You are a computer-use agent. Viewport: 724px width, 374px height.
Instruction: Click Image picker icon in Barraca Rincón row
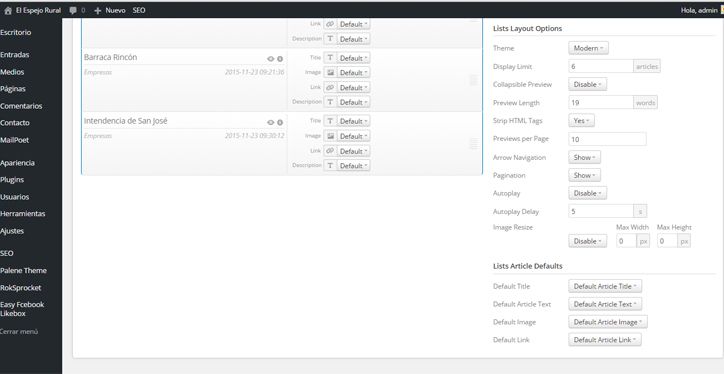[330, 72]
